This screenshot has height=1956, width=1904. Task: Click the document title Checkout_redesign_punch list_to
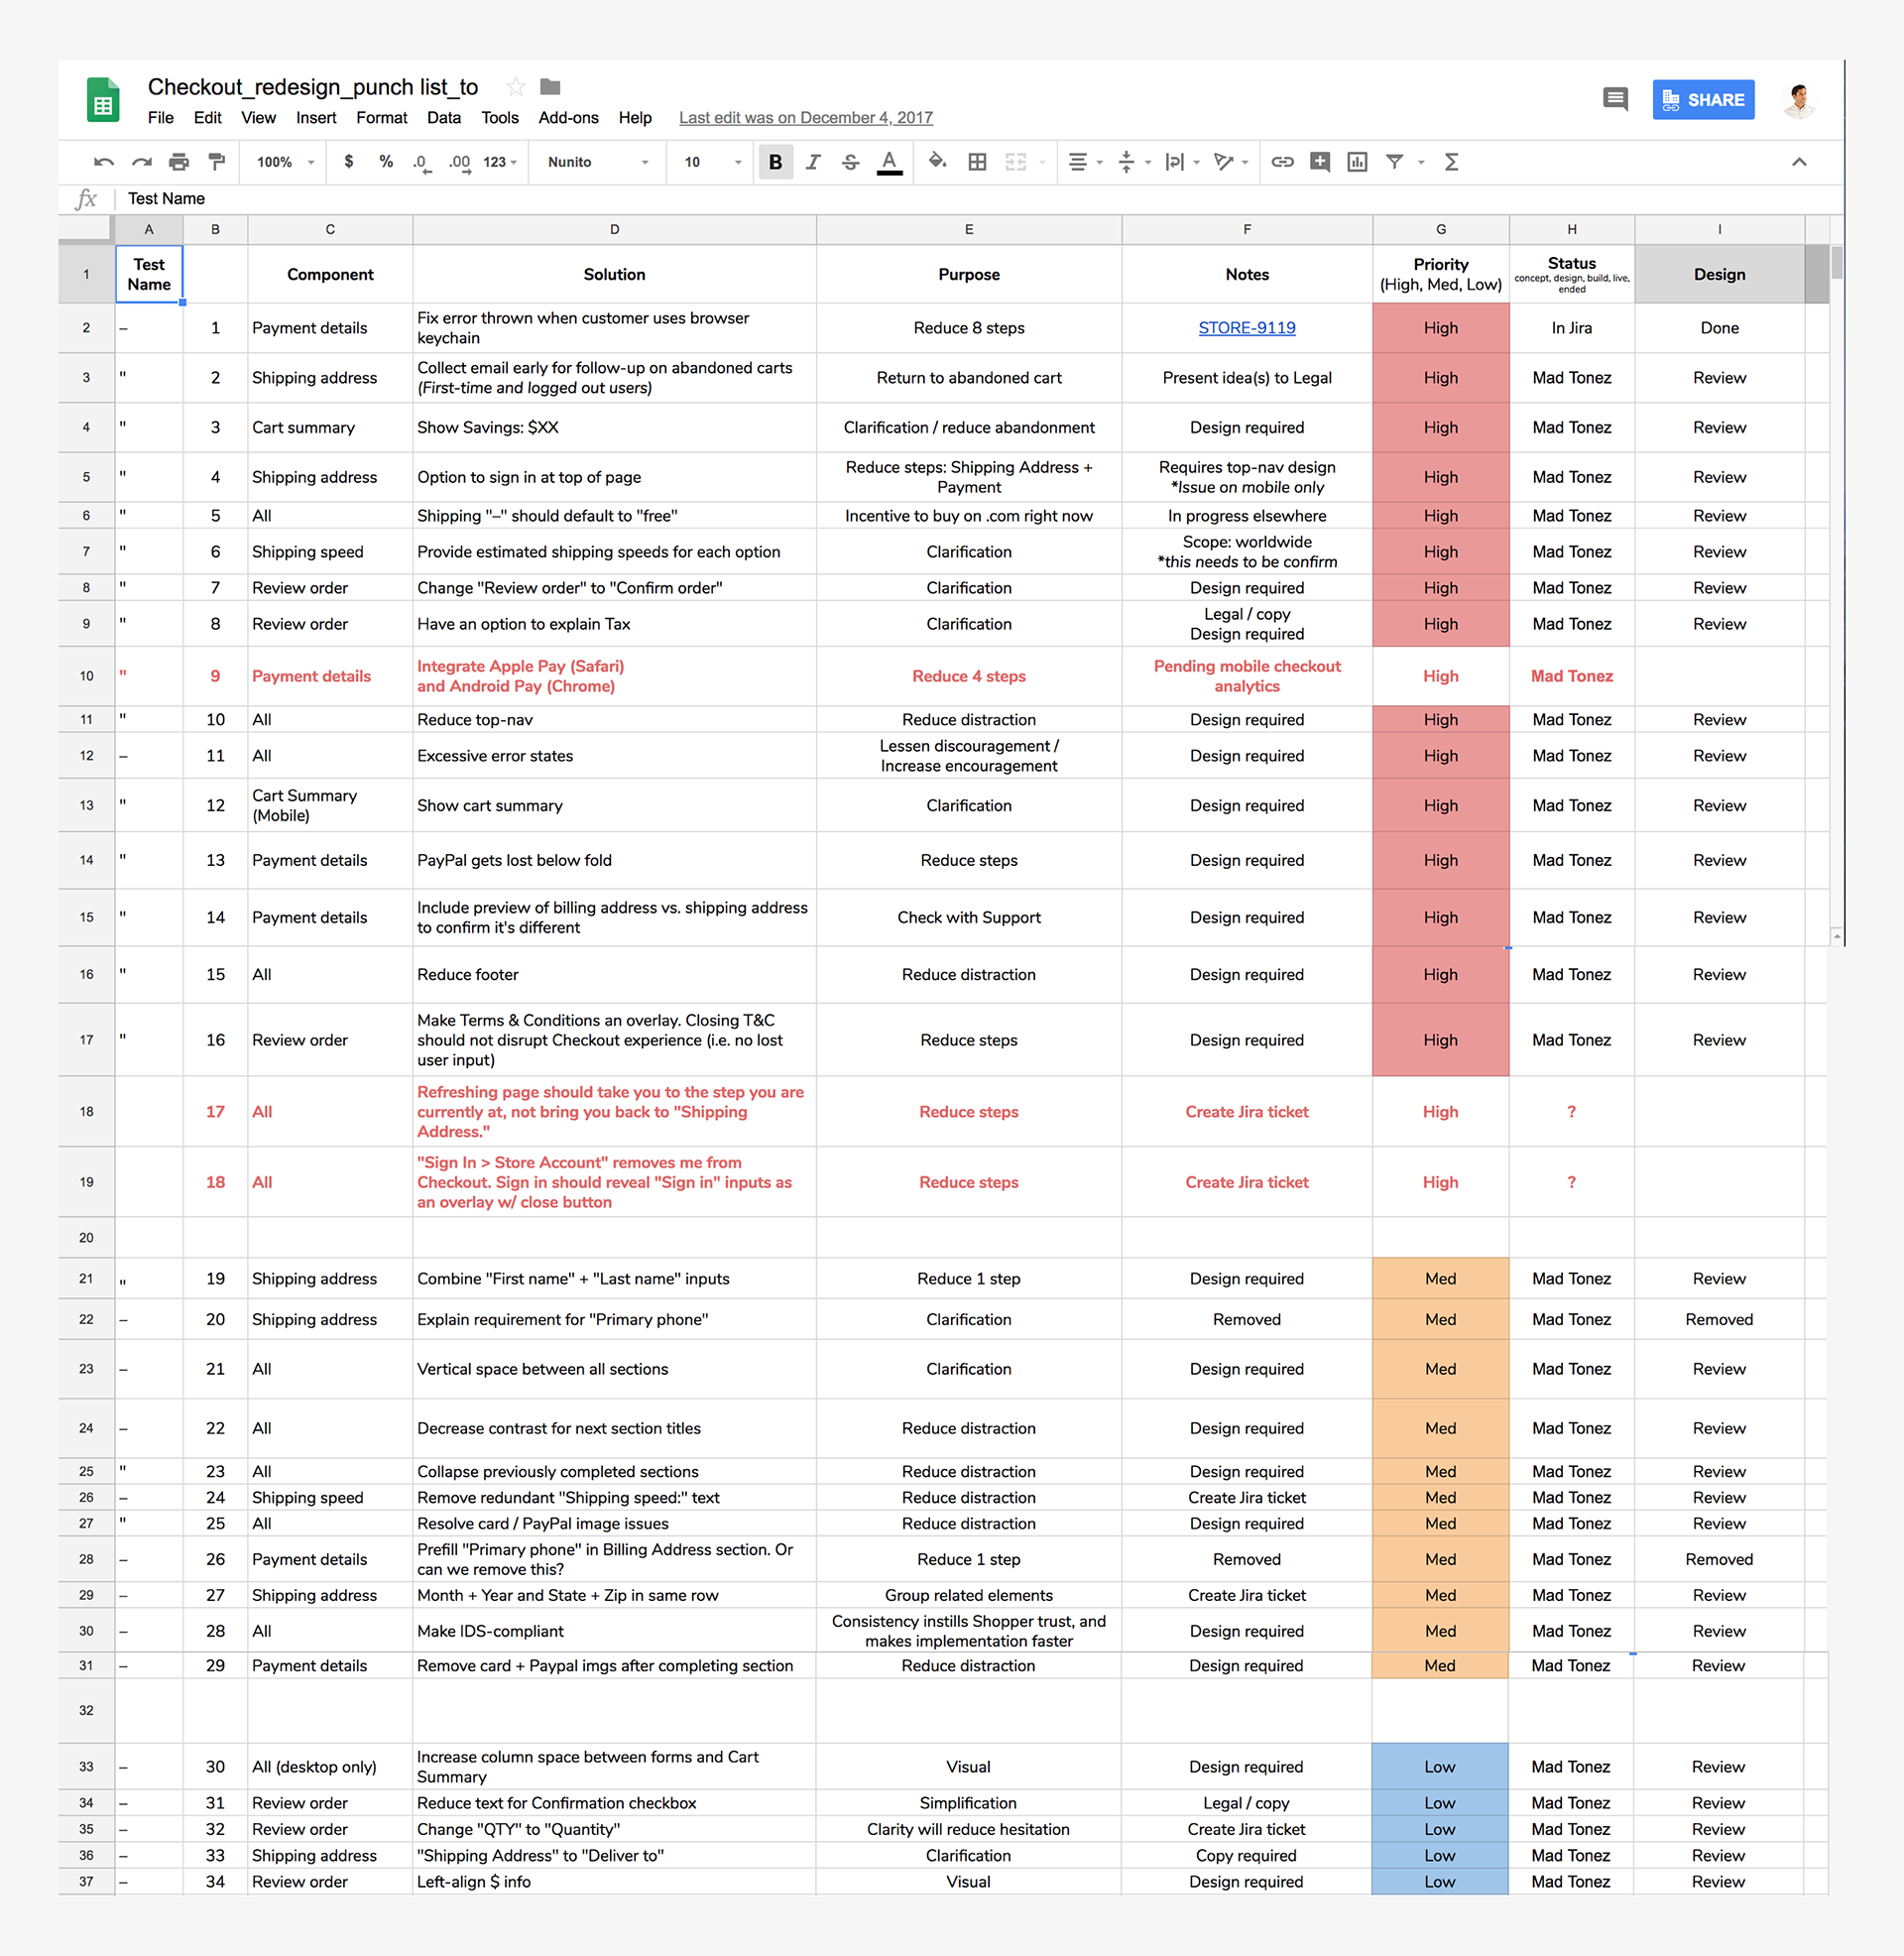[313, 87]
